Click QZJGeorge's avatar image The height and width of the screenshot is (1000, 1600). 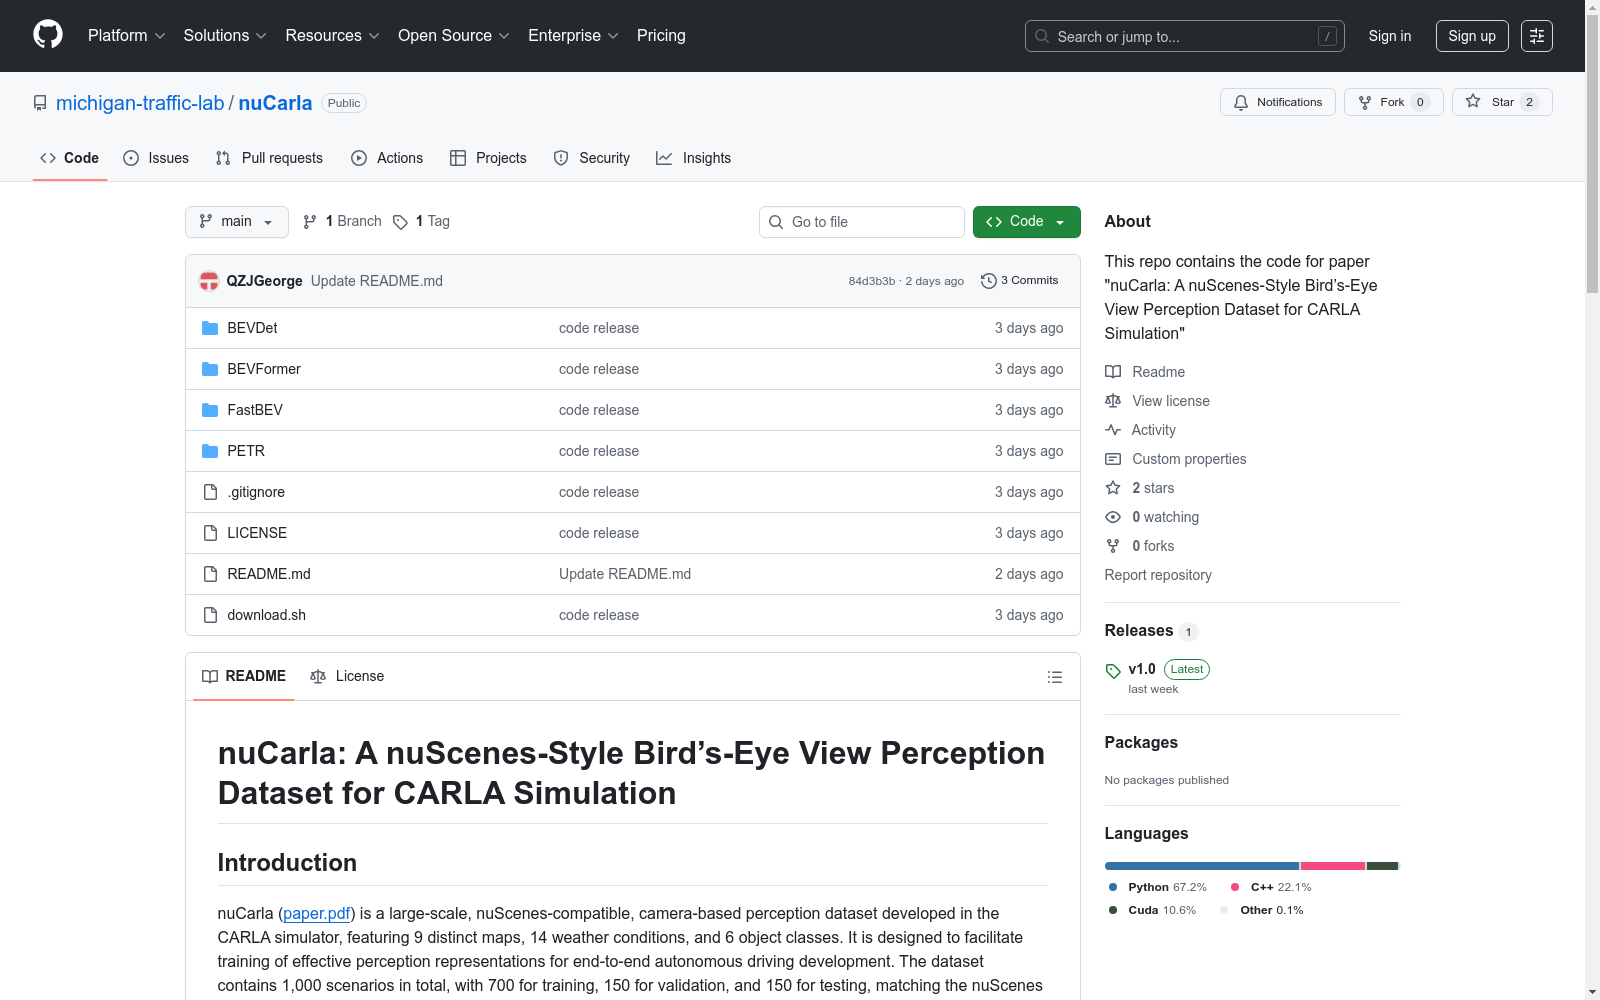coord(209,281)
